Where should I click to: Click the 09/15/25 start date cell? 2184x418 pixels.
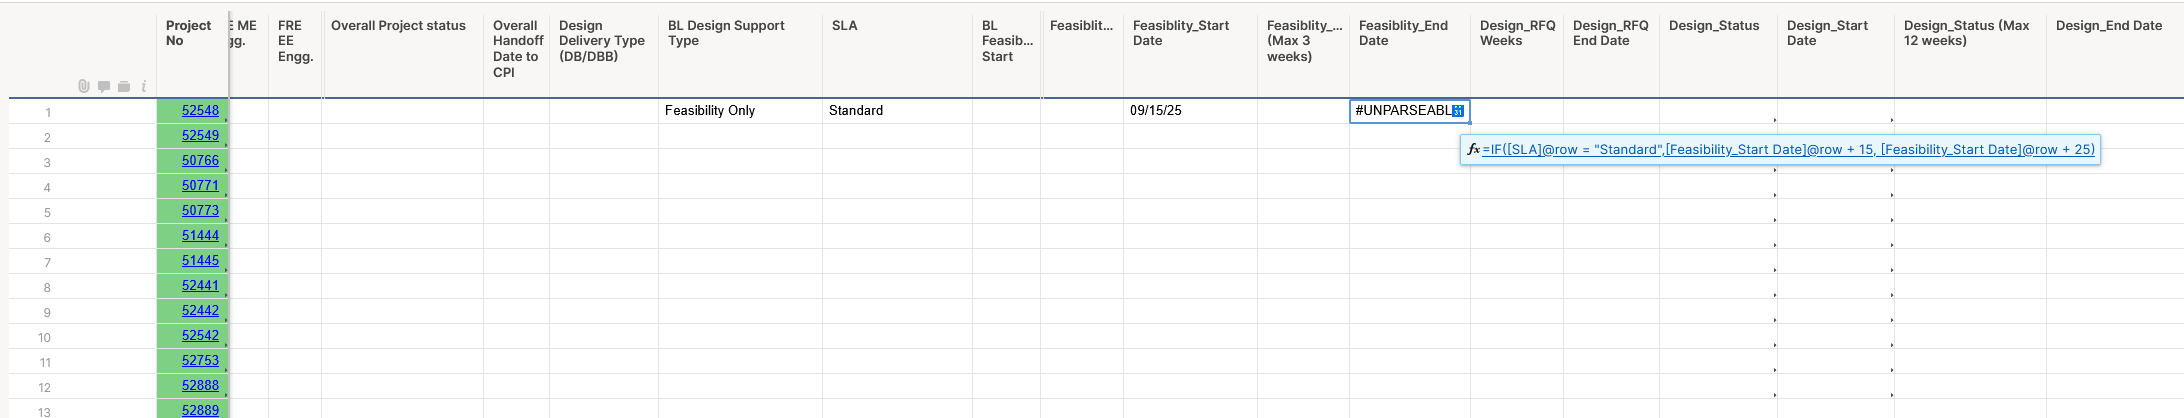pos(1190,111)
